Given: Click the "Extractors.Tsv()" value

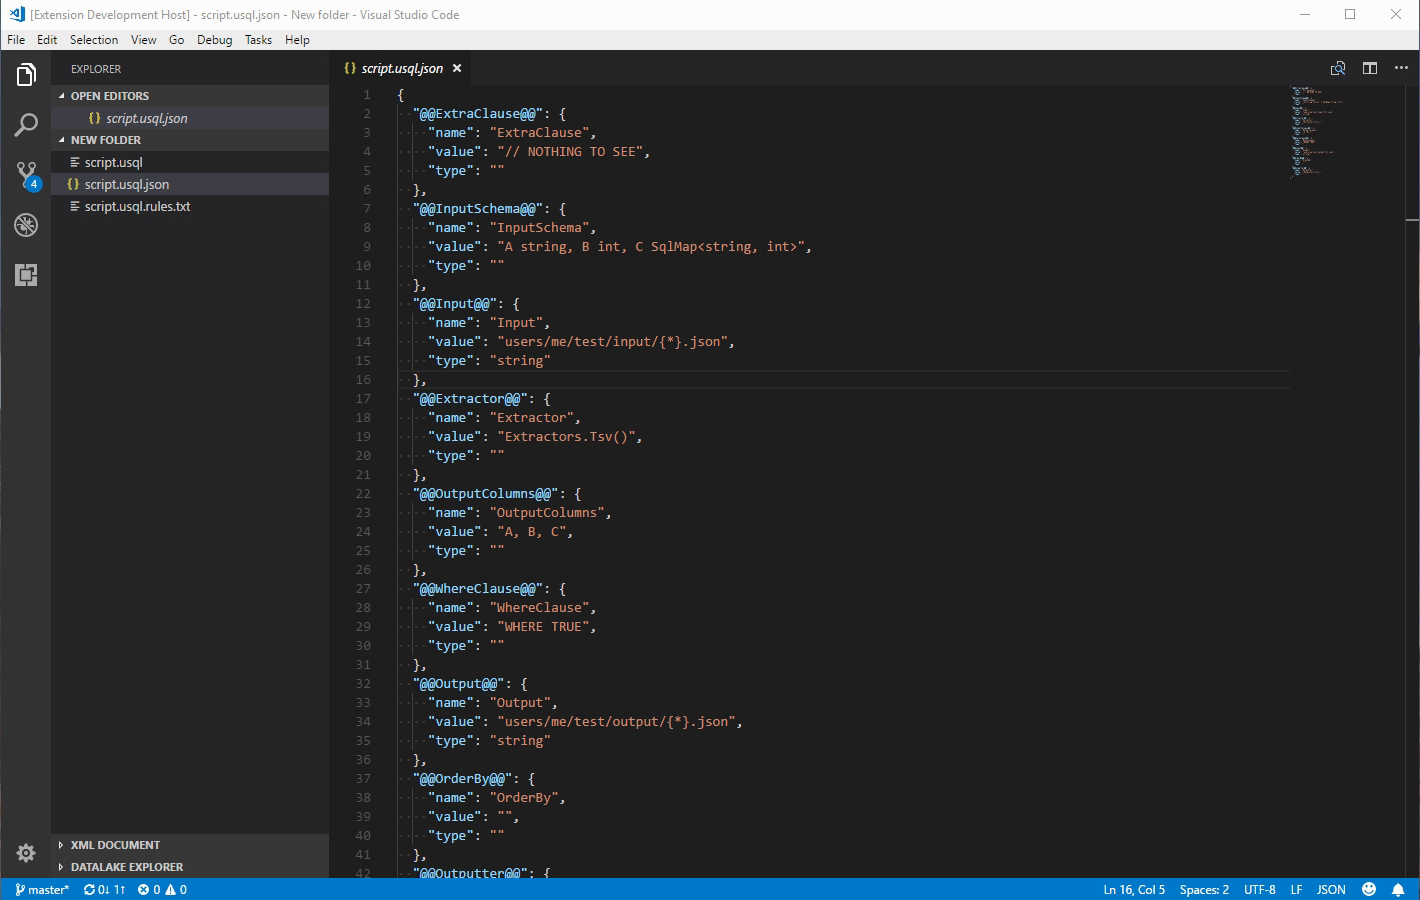Looking at the screenshot, I should tap(566, 437).
